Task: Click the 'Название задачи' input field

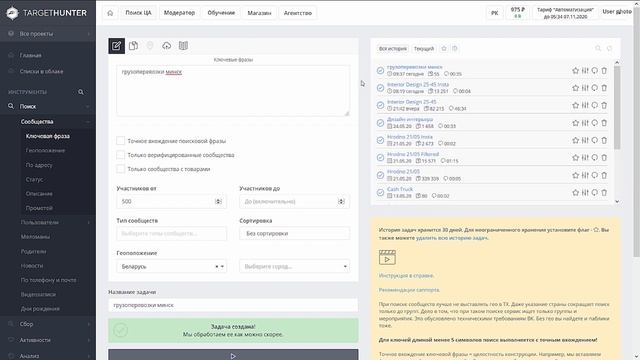Action: (x=233, y=305)
